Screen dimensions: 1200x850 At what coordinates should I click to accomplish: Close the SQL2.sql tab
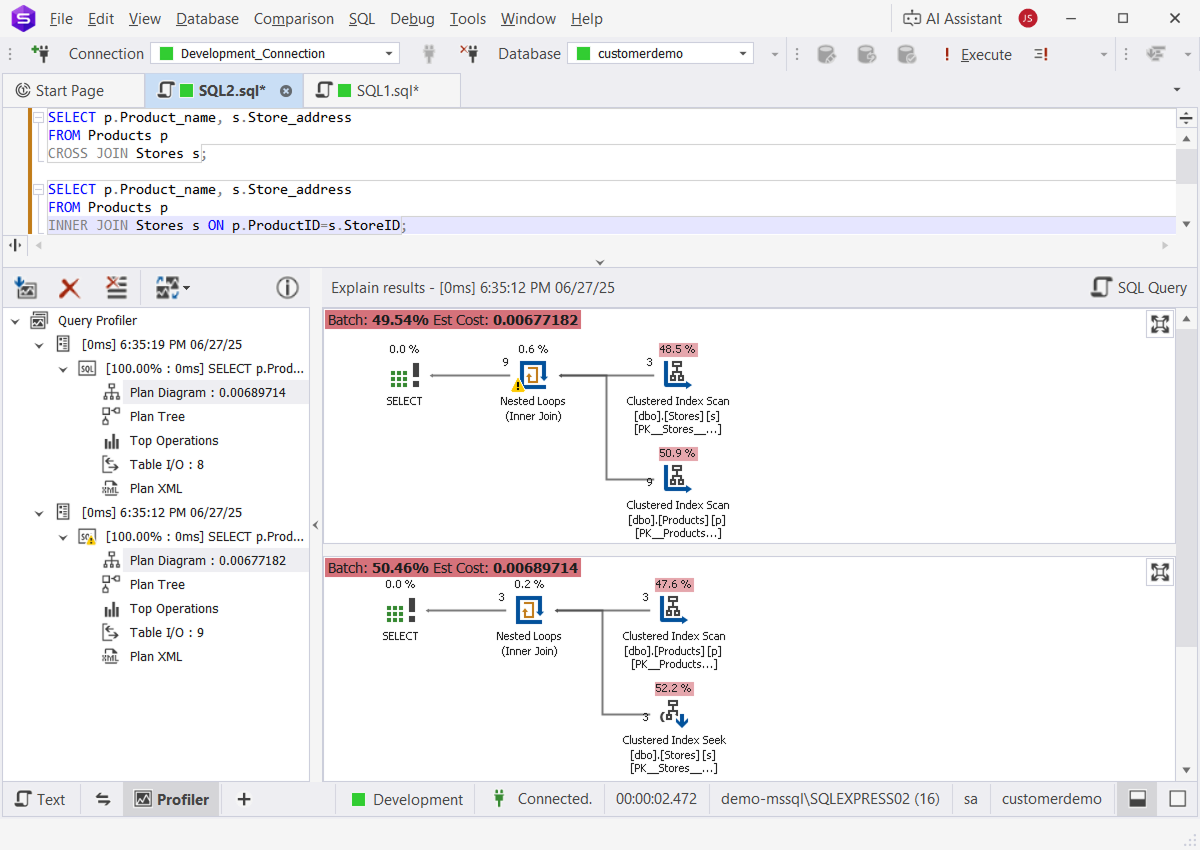pos(286,91)
